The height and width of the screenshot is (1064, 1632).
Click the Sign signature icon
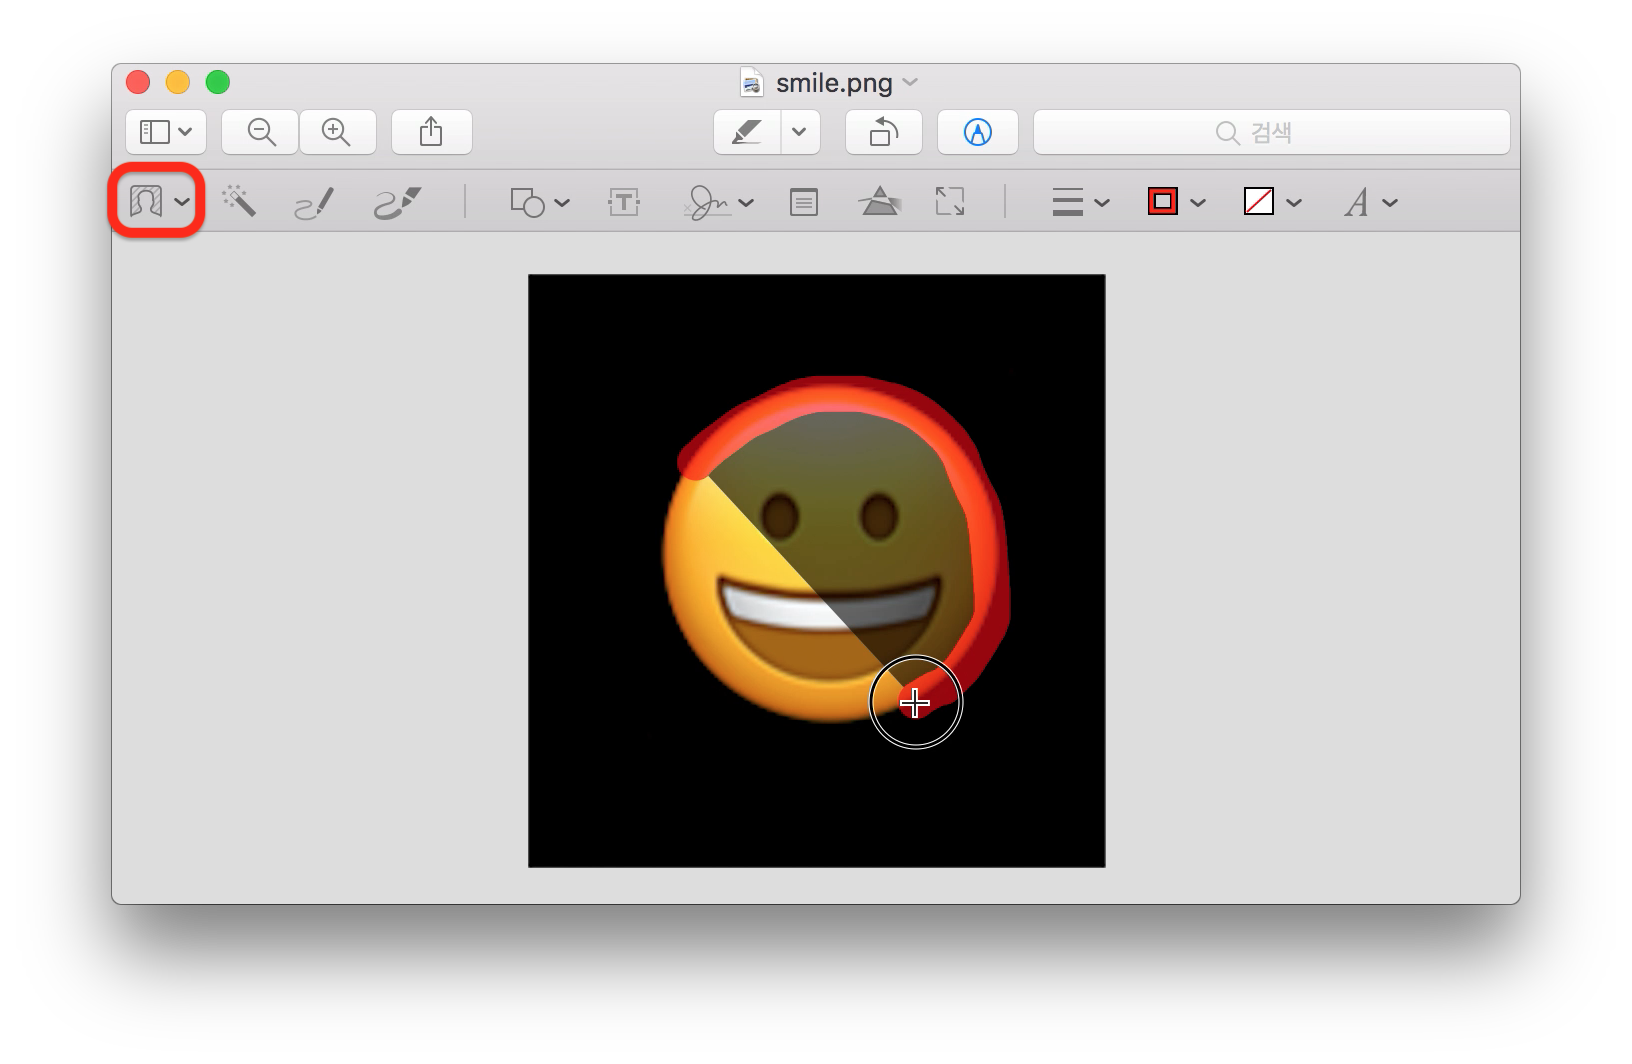tap(708, 203)
